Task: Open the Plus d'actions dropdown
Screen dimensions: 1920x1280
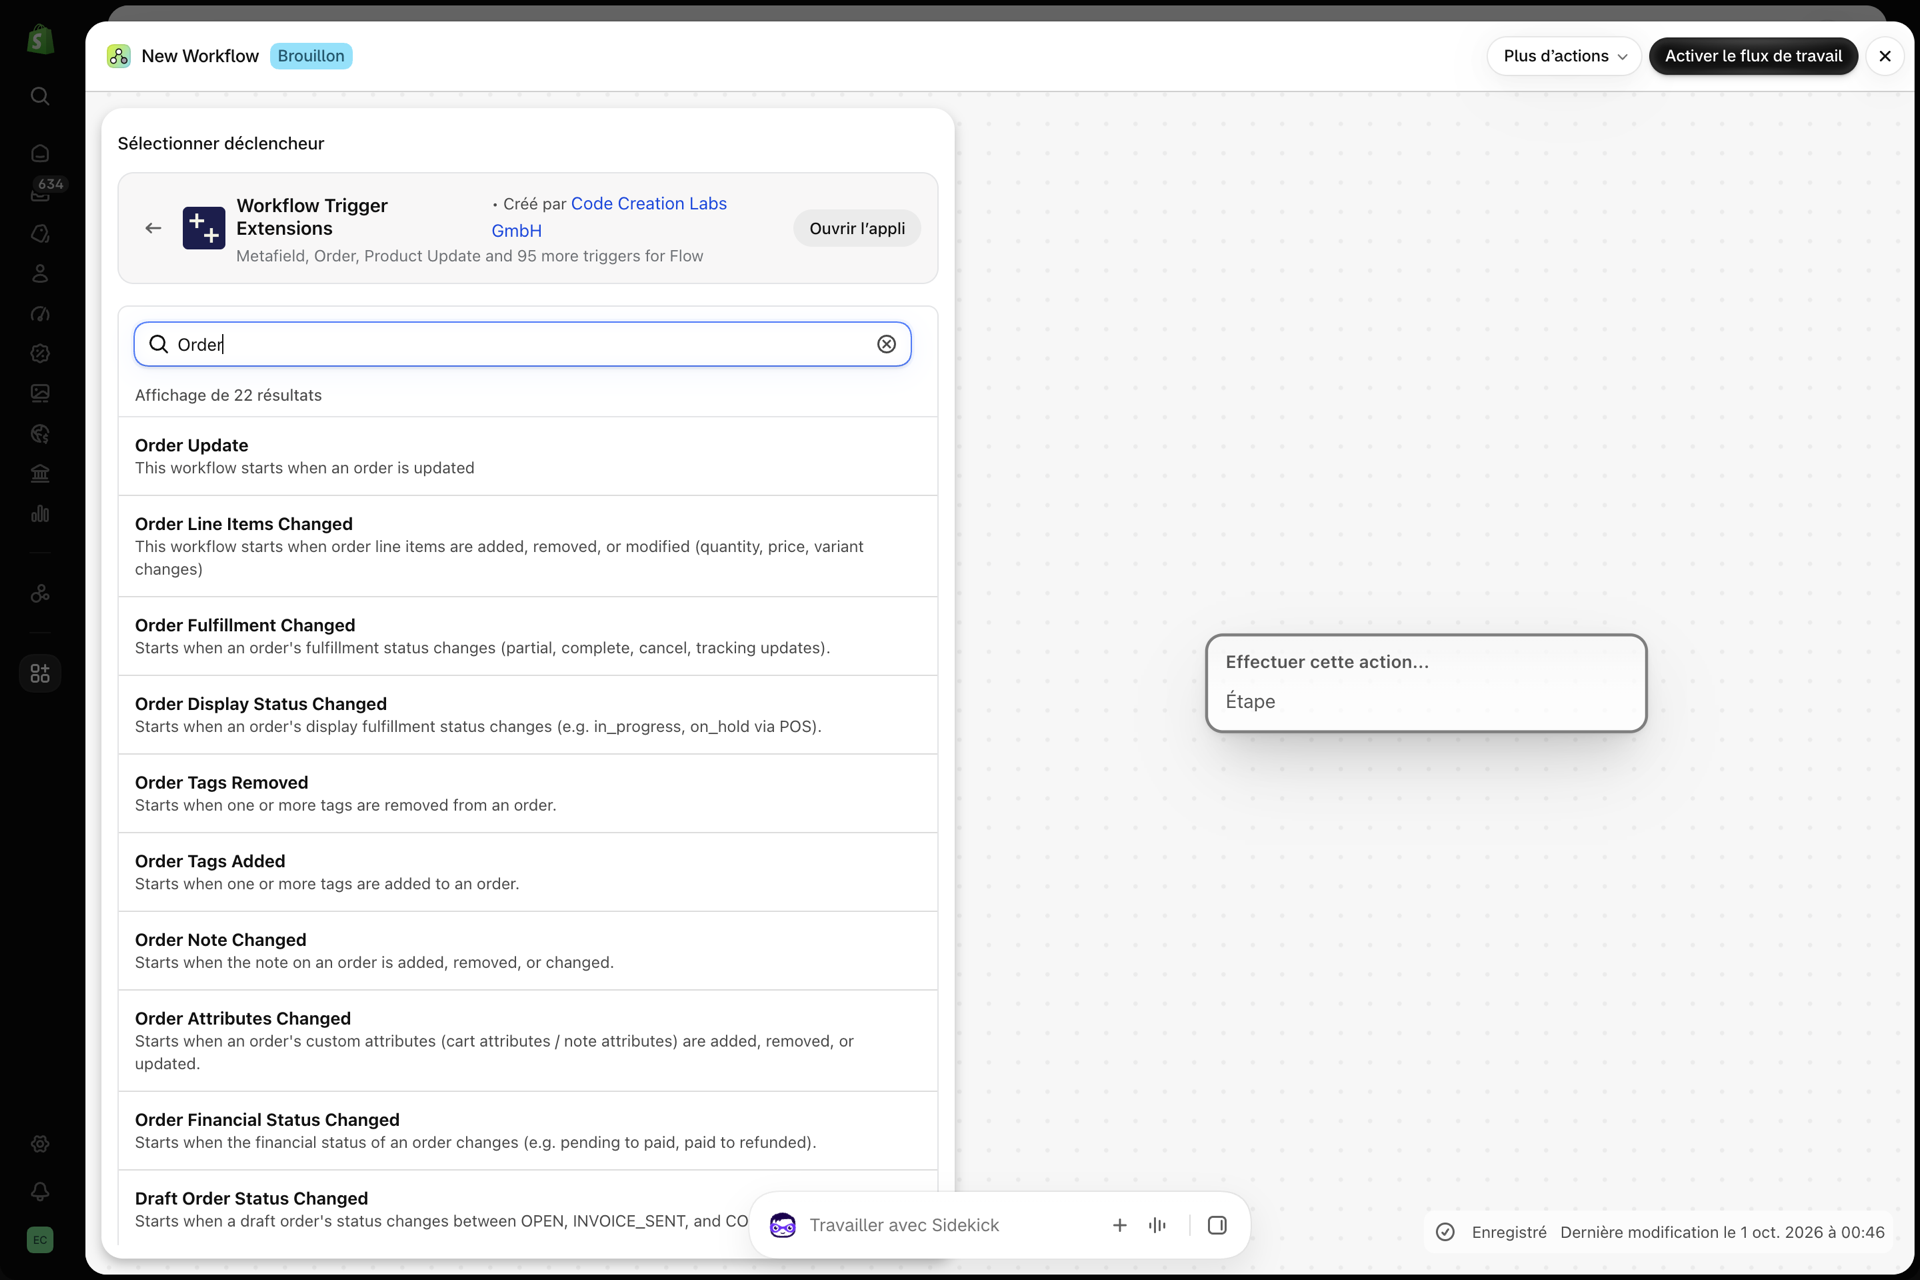Action: point(1565,56)
